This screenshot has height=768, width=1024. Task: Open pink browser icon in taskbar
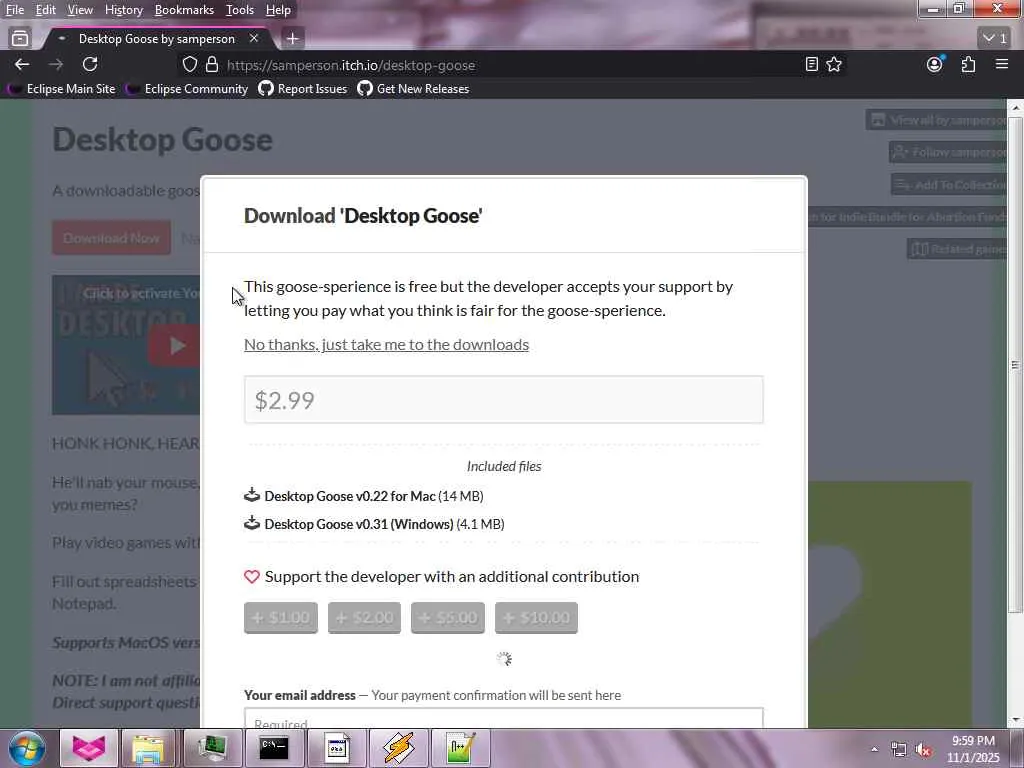point(88,748)
